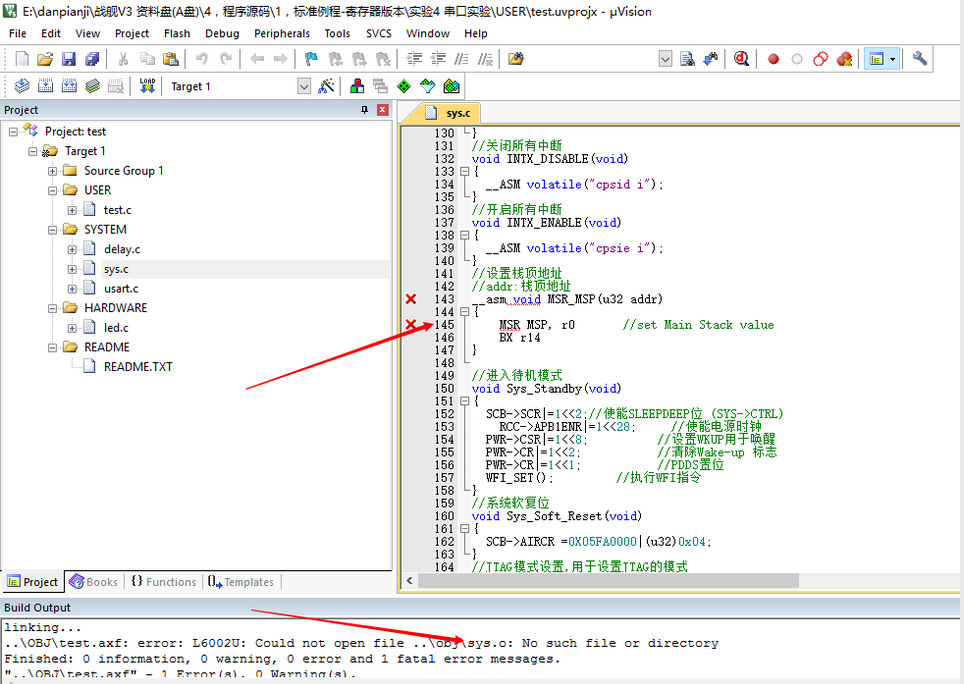Start the debug session icon
The height and width of the screenshot is (684, 964).
click(x=741, y=59)
